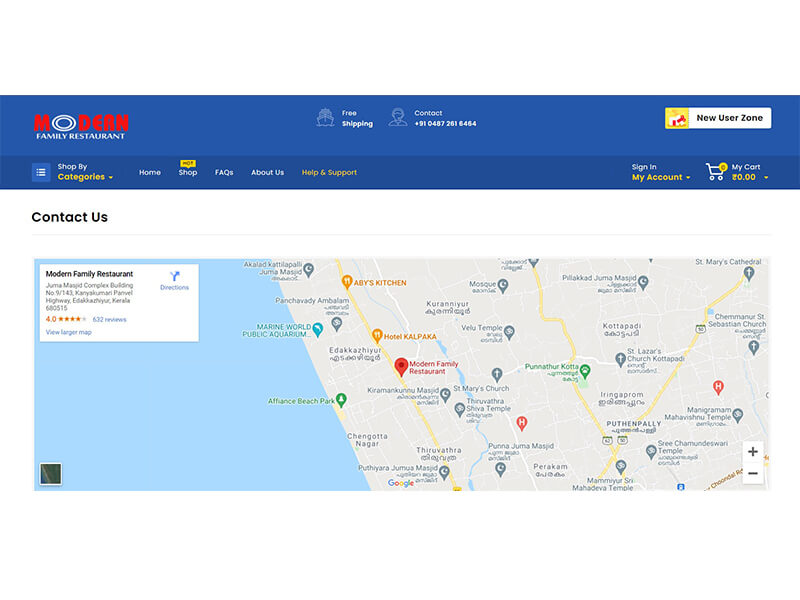Viewport: 800px width, 600px height.
Task: Click the Free Shipping ship icon
Action: point(326,117)
